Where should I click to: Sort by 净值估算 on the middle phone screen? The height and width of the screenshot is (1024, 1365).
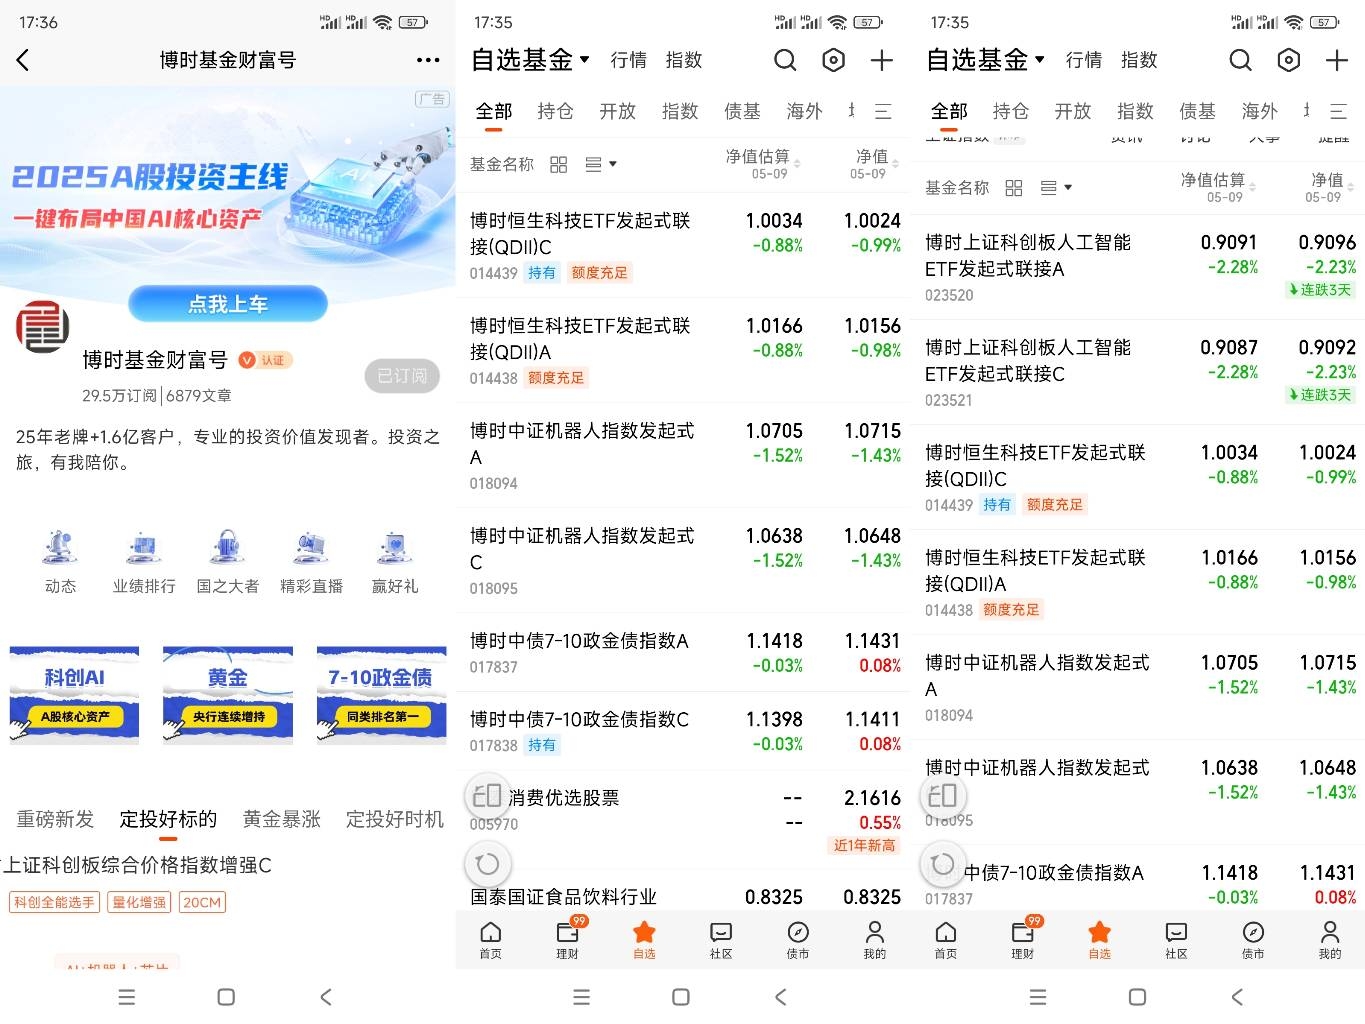click(x=763, y=164)
